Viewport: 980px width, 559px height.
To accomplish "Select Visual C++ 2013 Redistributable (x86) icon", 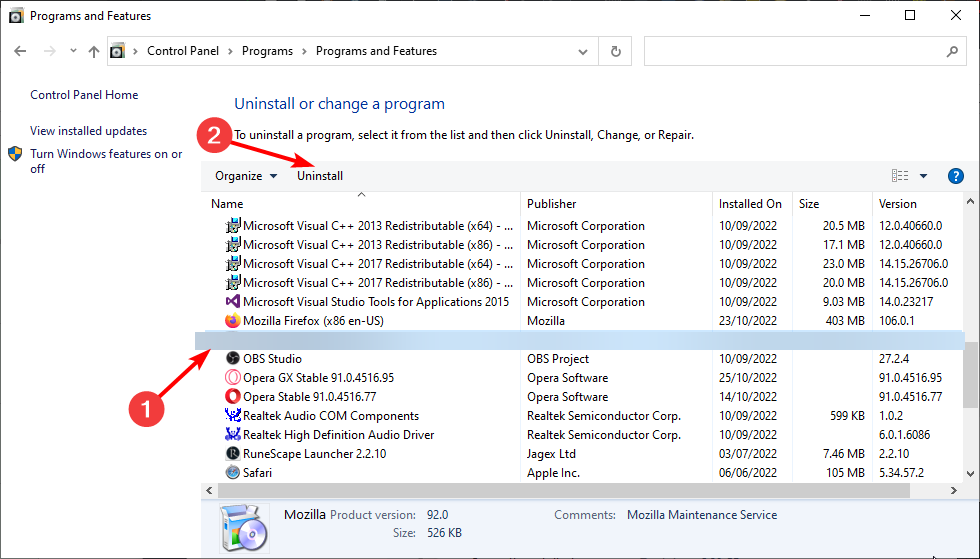I will tap(232, 244).
